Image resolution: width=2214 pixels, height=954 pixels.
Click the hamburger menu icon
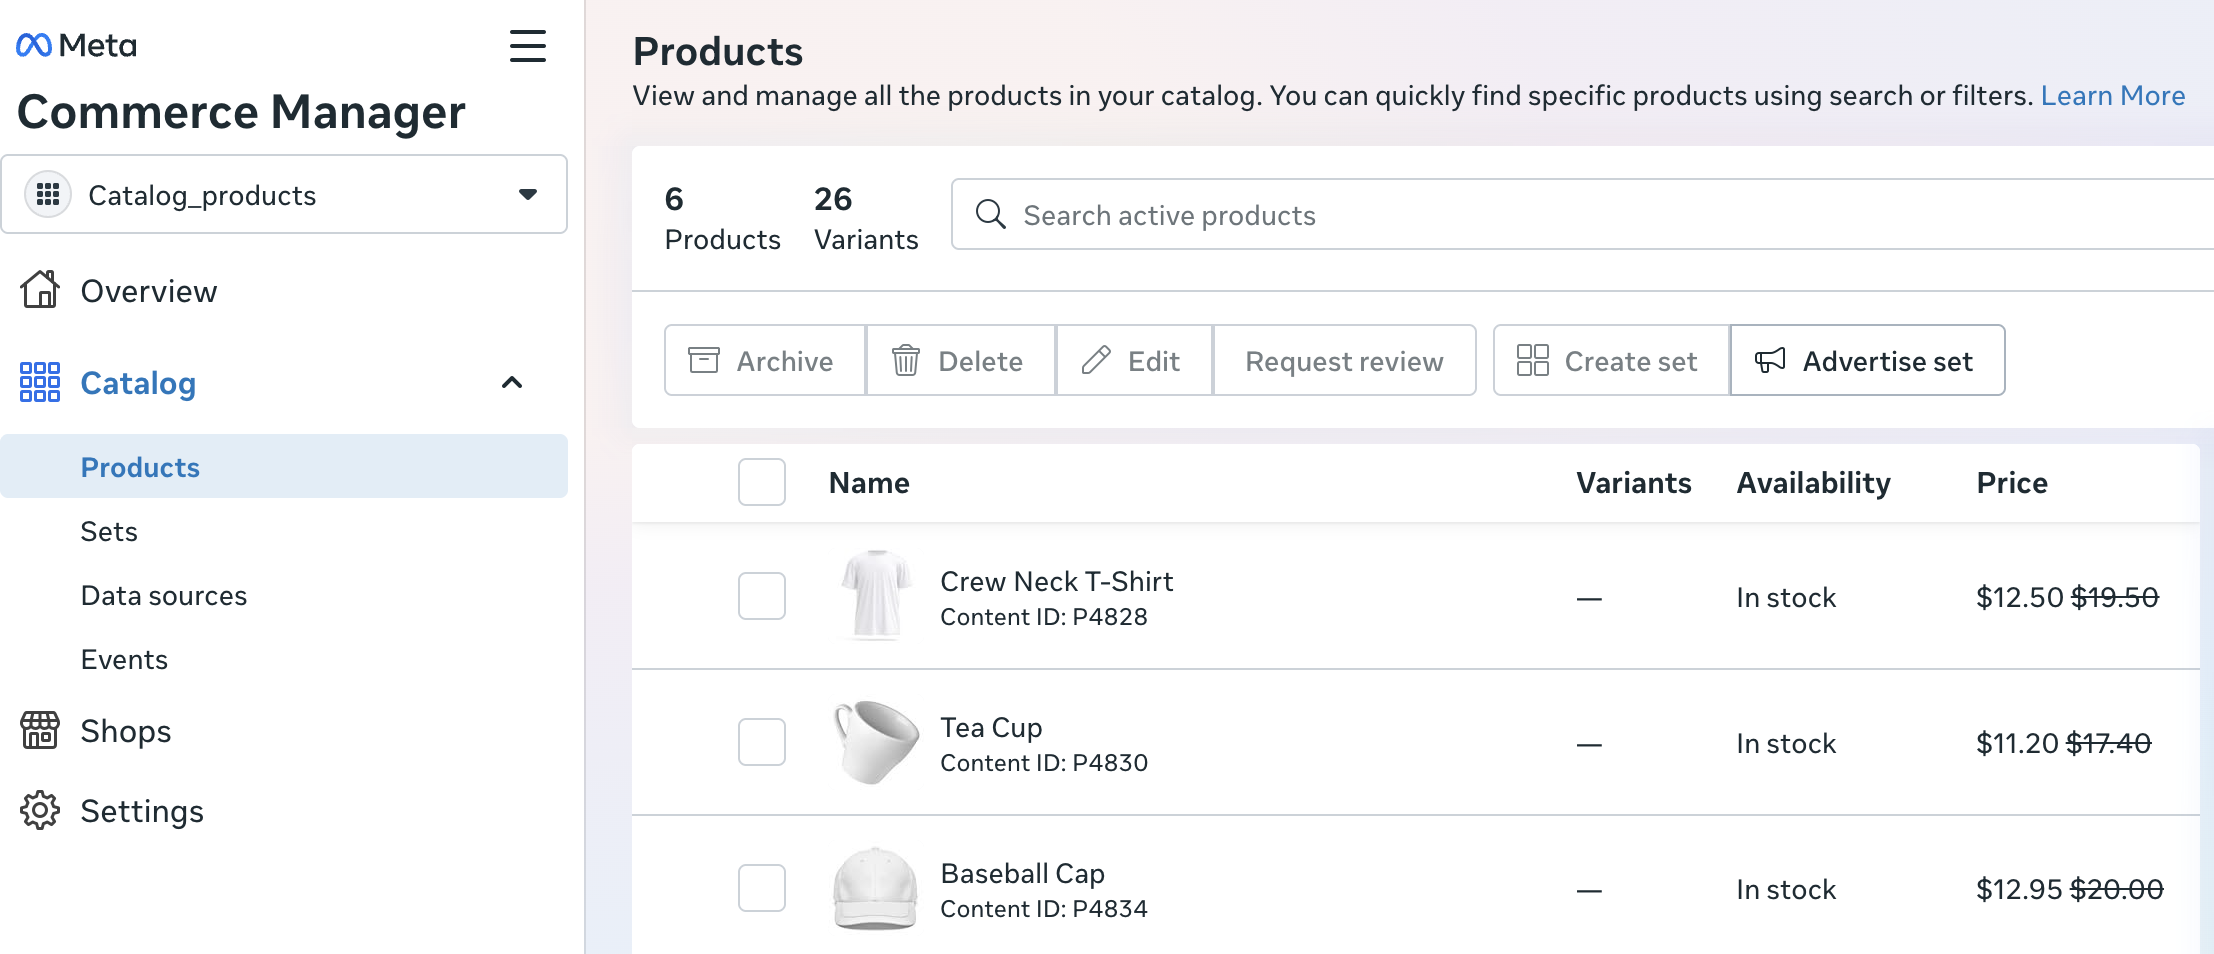click(x=527, y=46)
